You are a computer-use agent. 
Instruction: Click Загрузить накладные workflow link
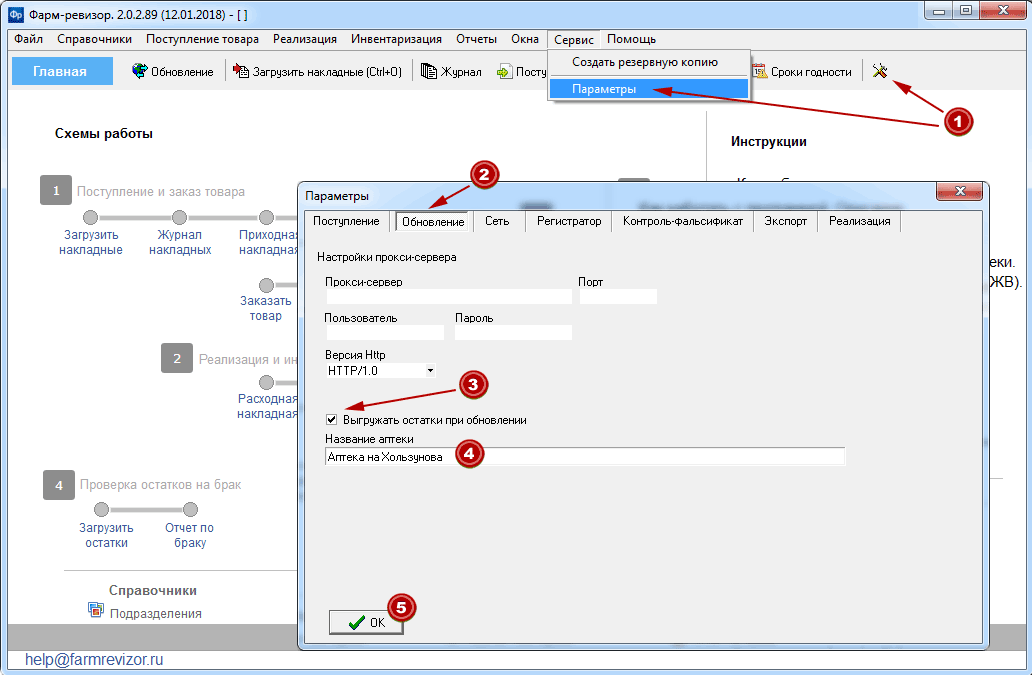click(x=91, y=242)
